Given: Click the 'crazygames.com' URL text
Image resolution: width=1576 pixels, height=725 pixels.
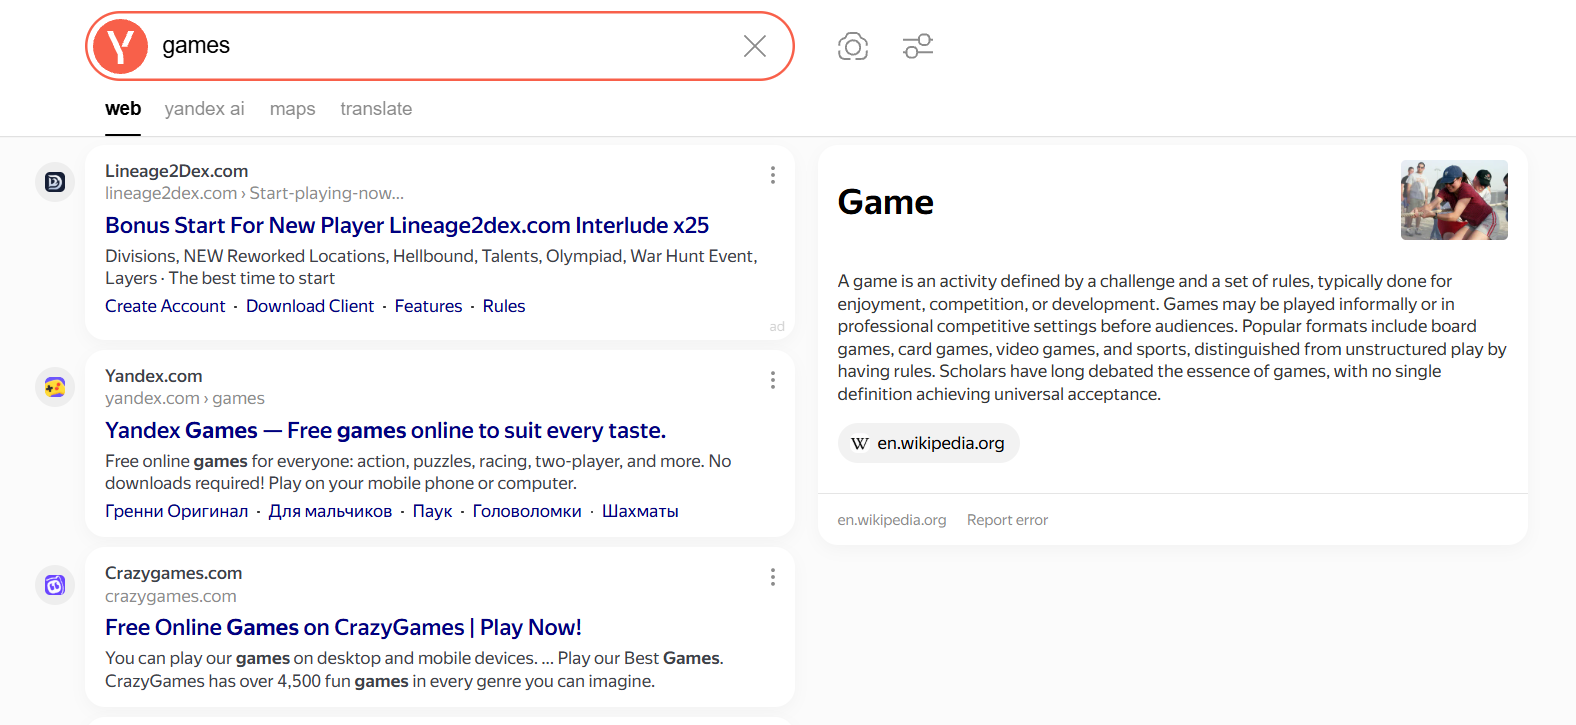Looking at the screenshot, I should tap(171, 596).
